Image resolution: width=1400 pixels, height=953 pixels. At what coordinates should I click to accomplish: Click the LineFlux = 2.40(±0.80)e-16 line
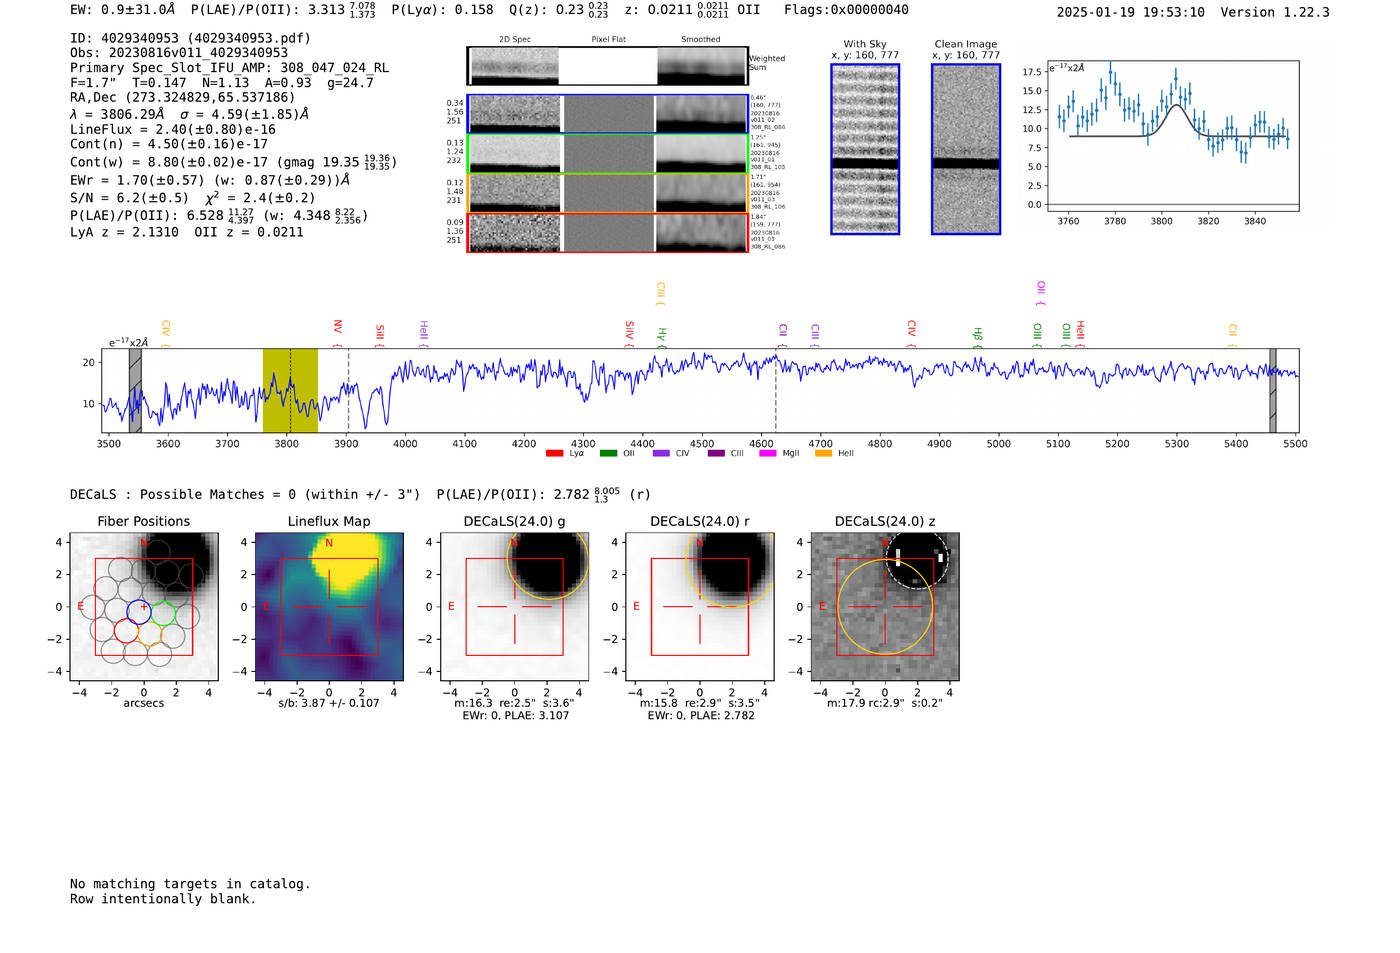(x=173, y=129)
